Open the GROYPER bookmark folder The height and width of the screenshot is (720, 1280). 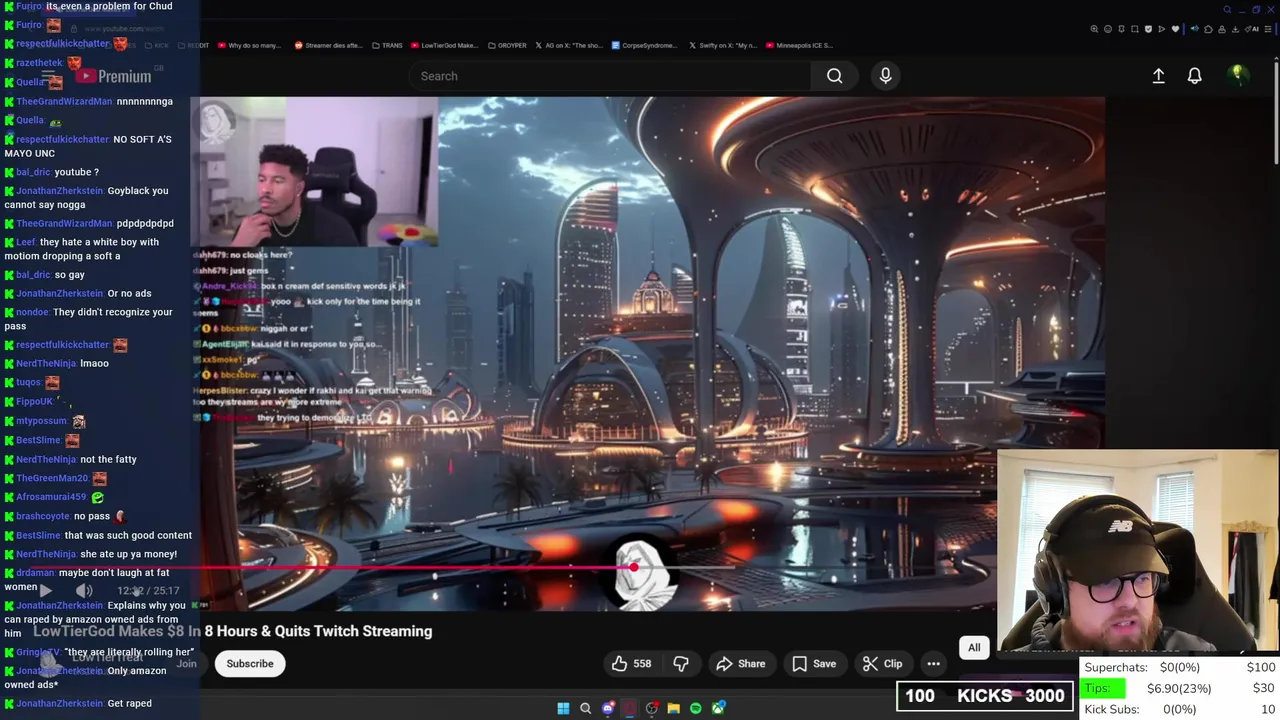[507, 45]
